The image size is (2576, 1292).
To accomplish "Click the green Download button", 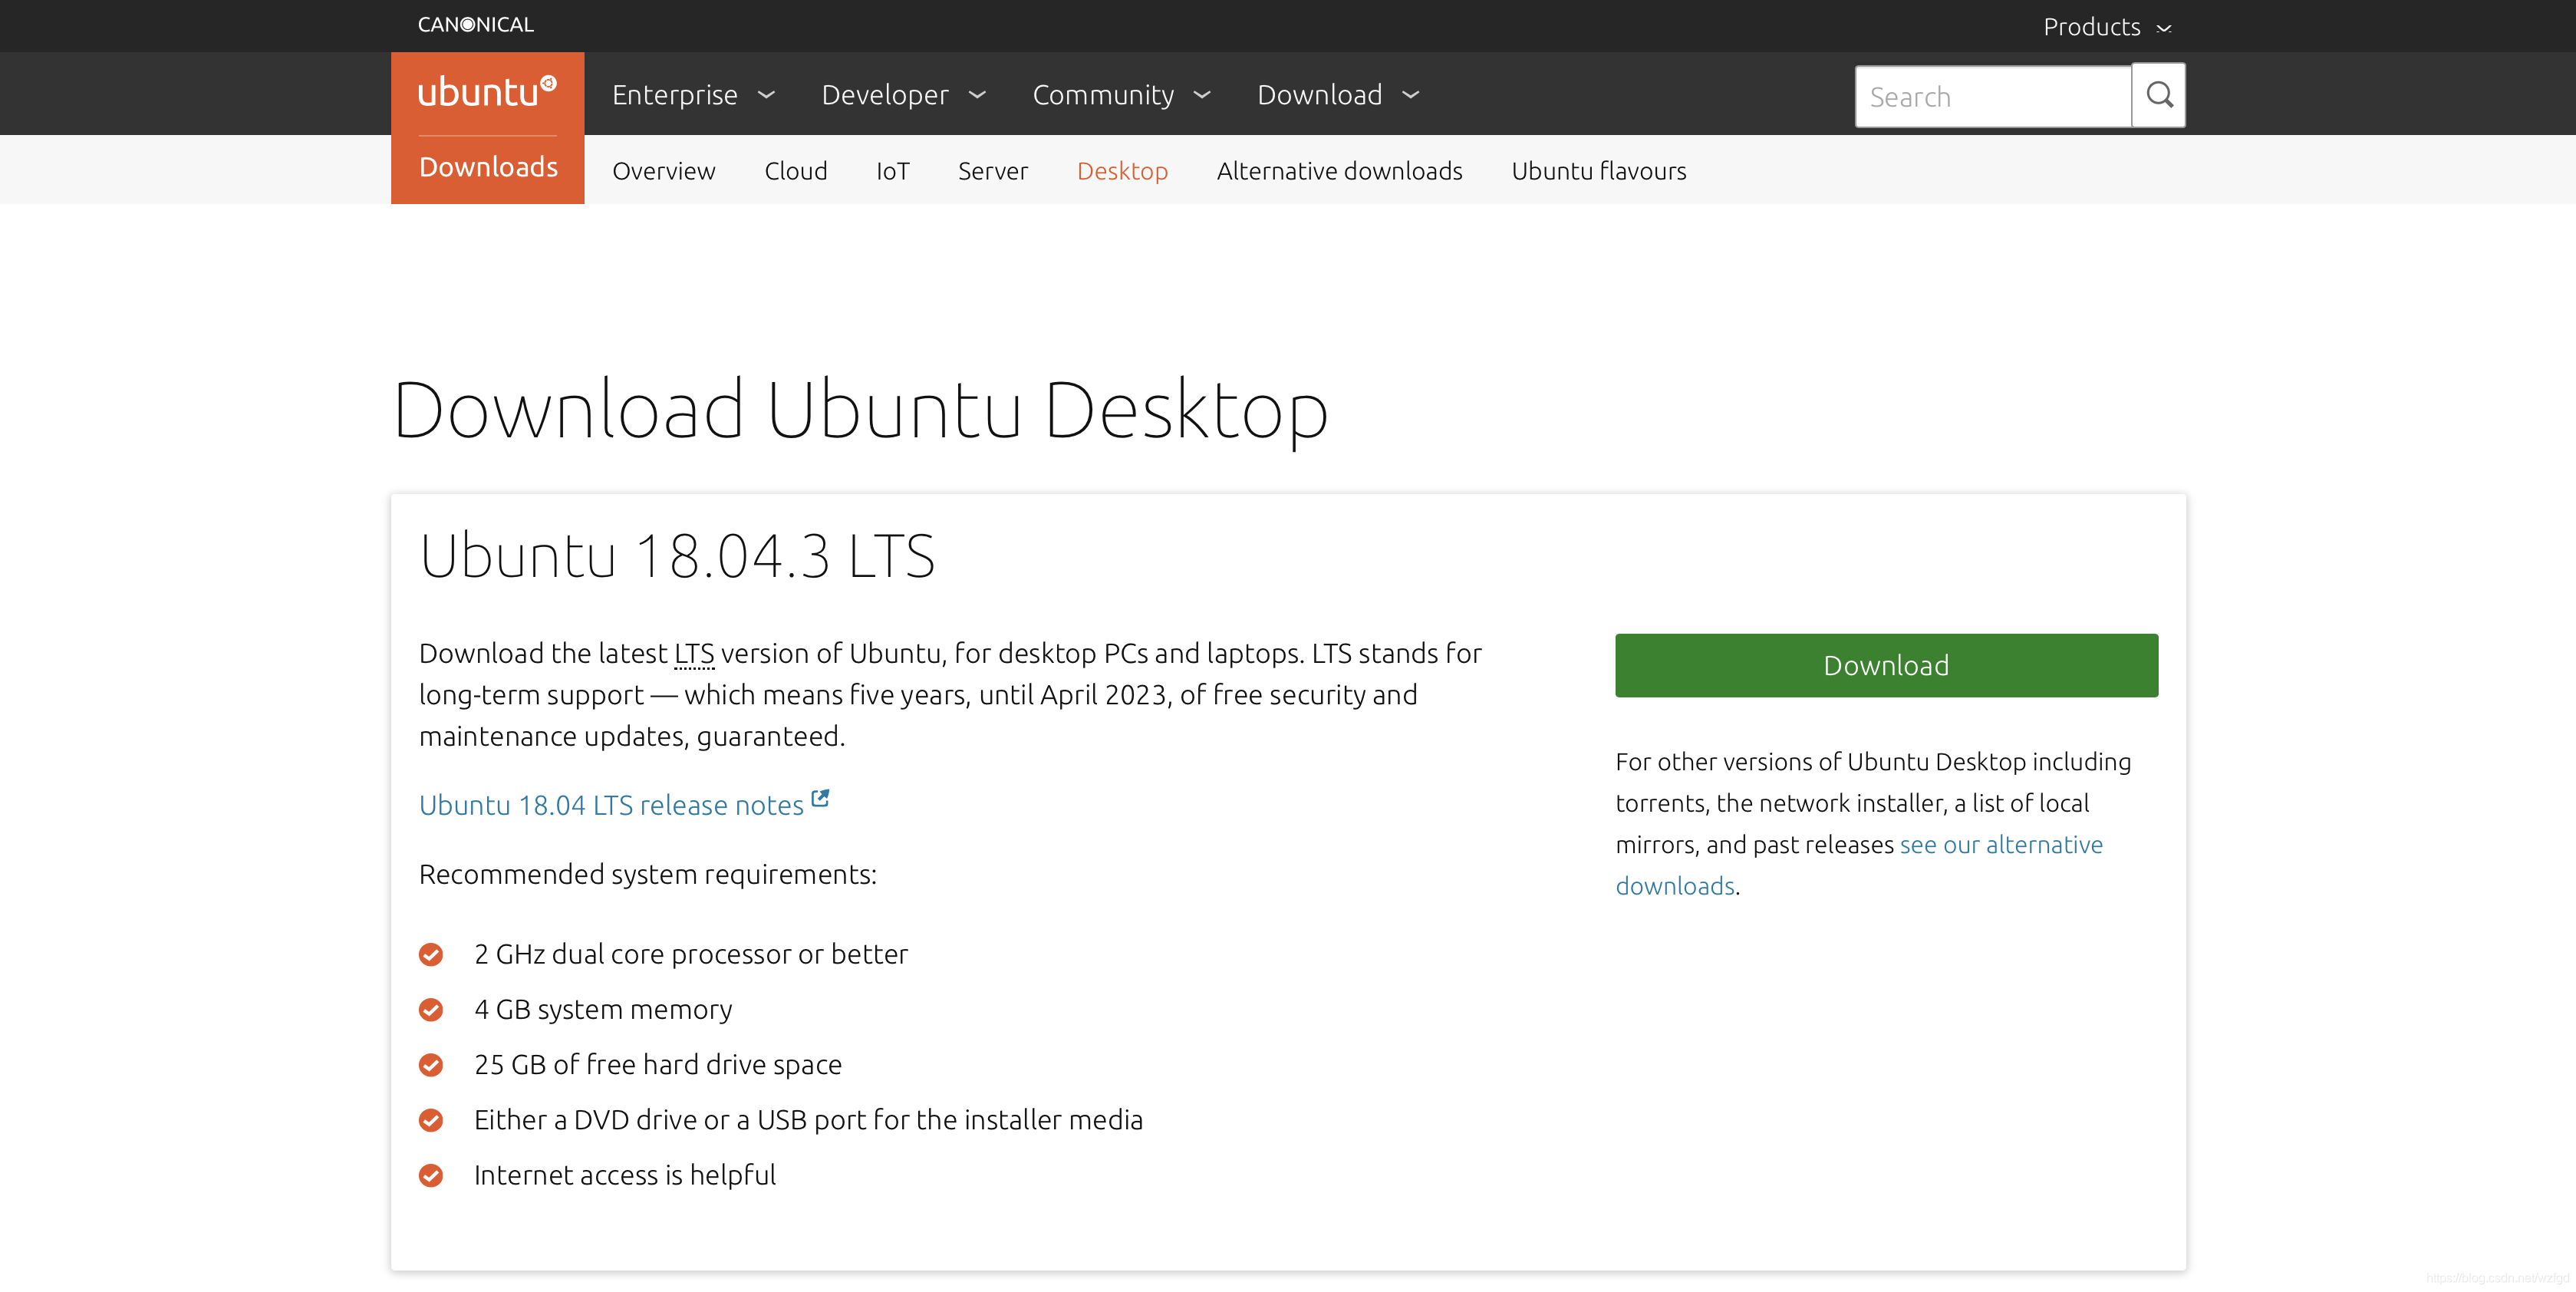I will click(x=1886, y=666).
